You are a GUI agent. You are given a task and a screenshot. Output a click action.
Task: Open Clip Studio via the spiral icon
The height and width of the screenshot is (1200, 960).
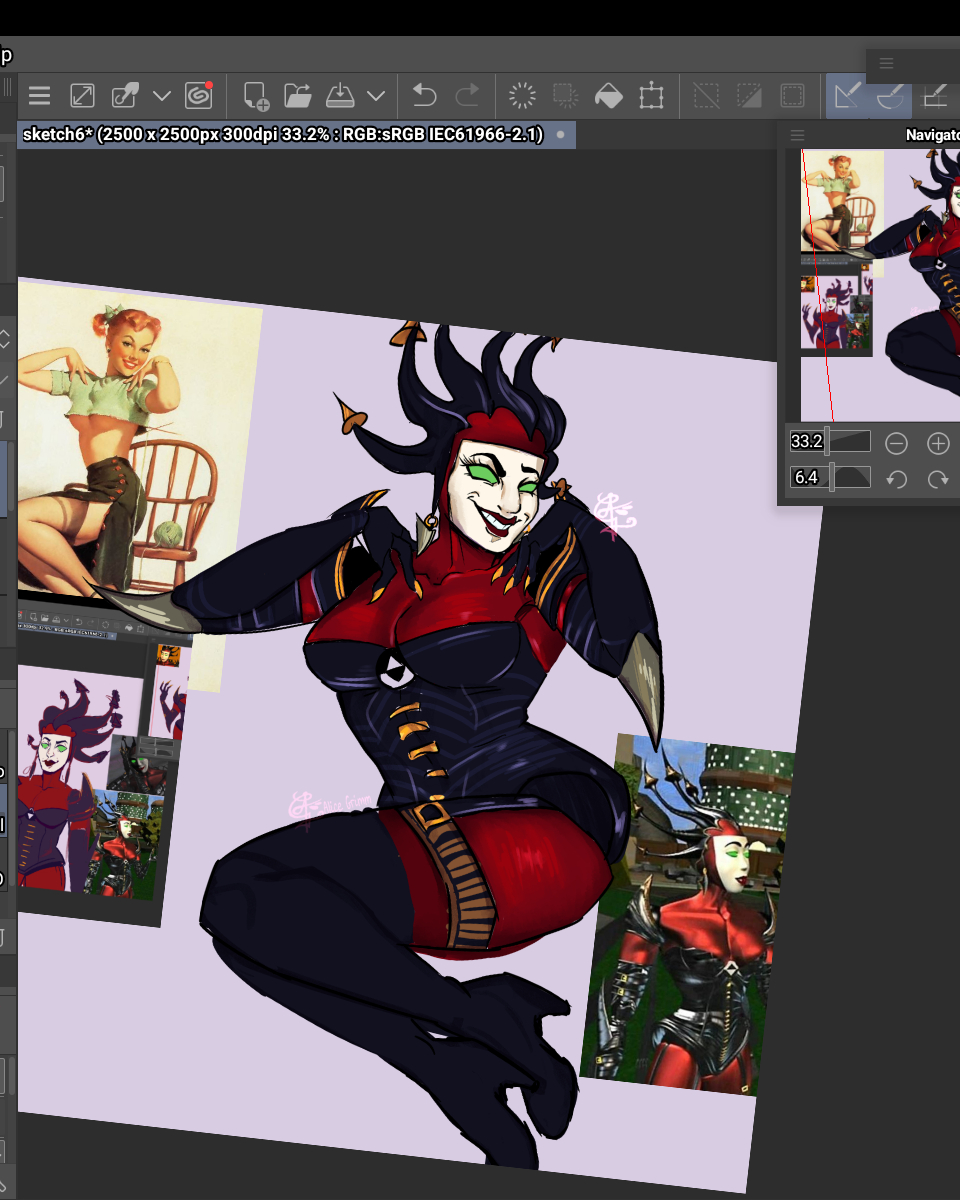(x=199, y=96)
